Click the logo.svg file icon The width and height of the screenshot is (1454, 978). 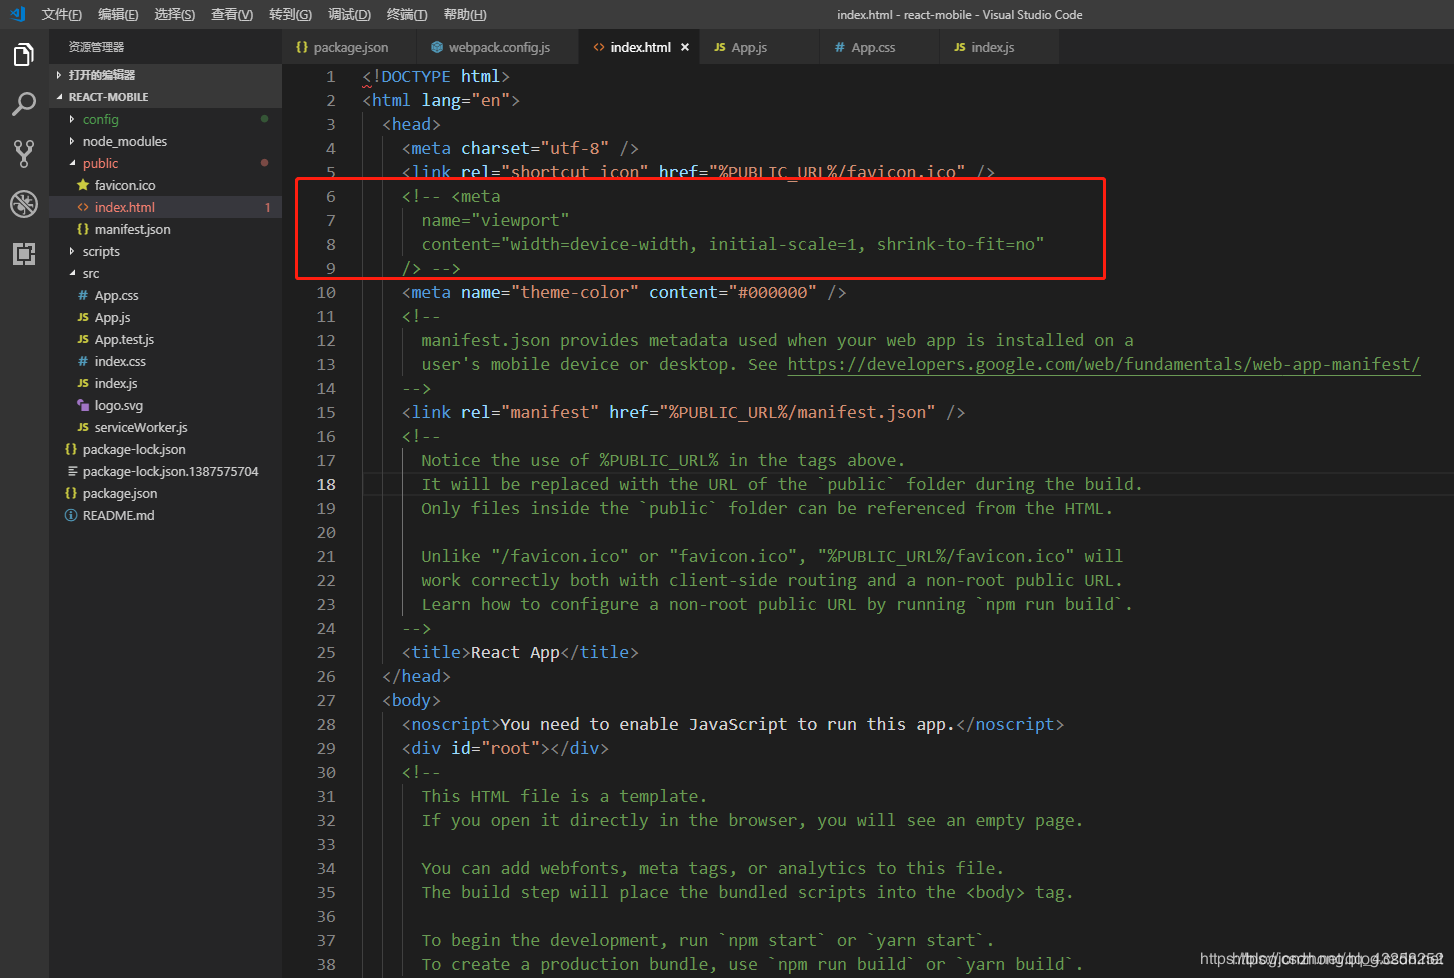pyautogui.click(x=83, y=405)
